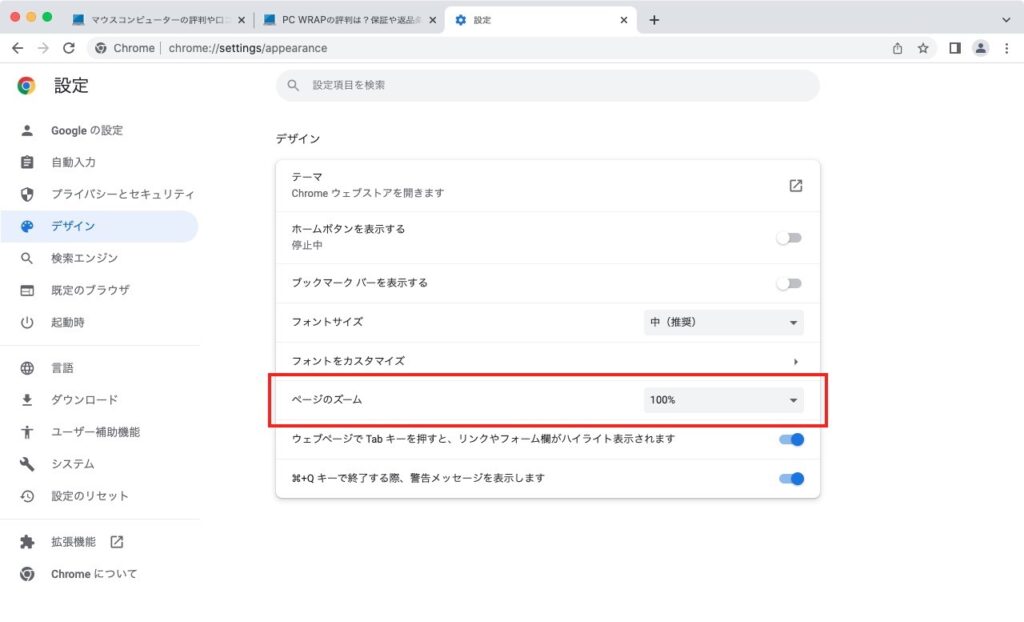The image size is (1024, 622).
Task: Open the page zoom 100% dropdown
Action: 723,400
